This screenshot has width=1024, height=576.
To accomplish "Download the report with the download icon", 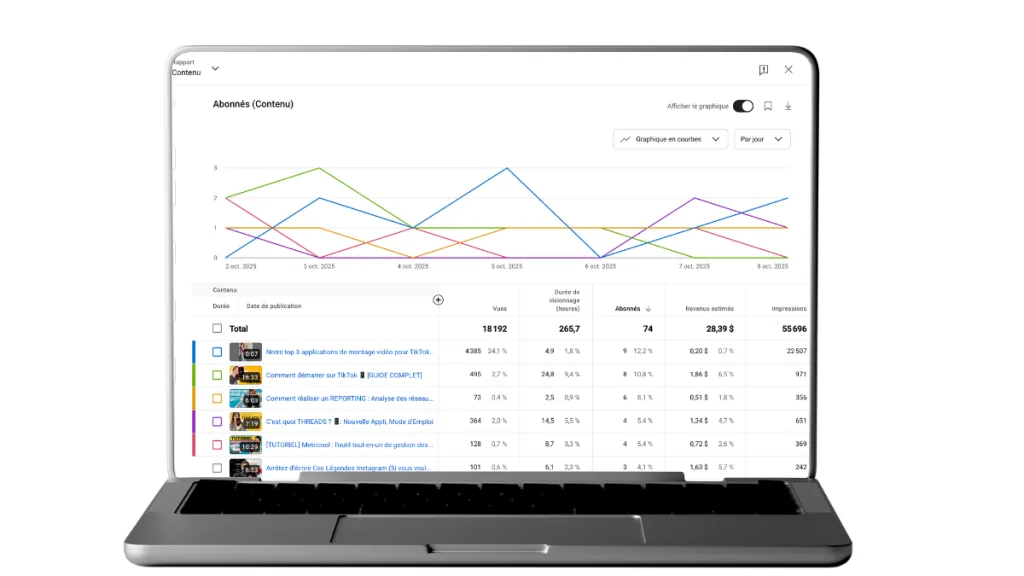I will pos(788,106).
